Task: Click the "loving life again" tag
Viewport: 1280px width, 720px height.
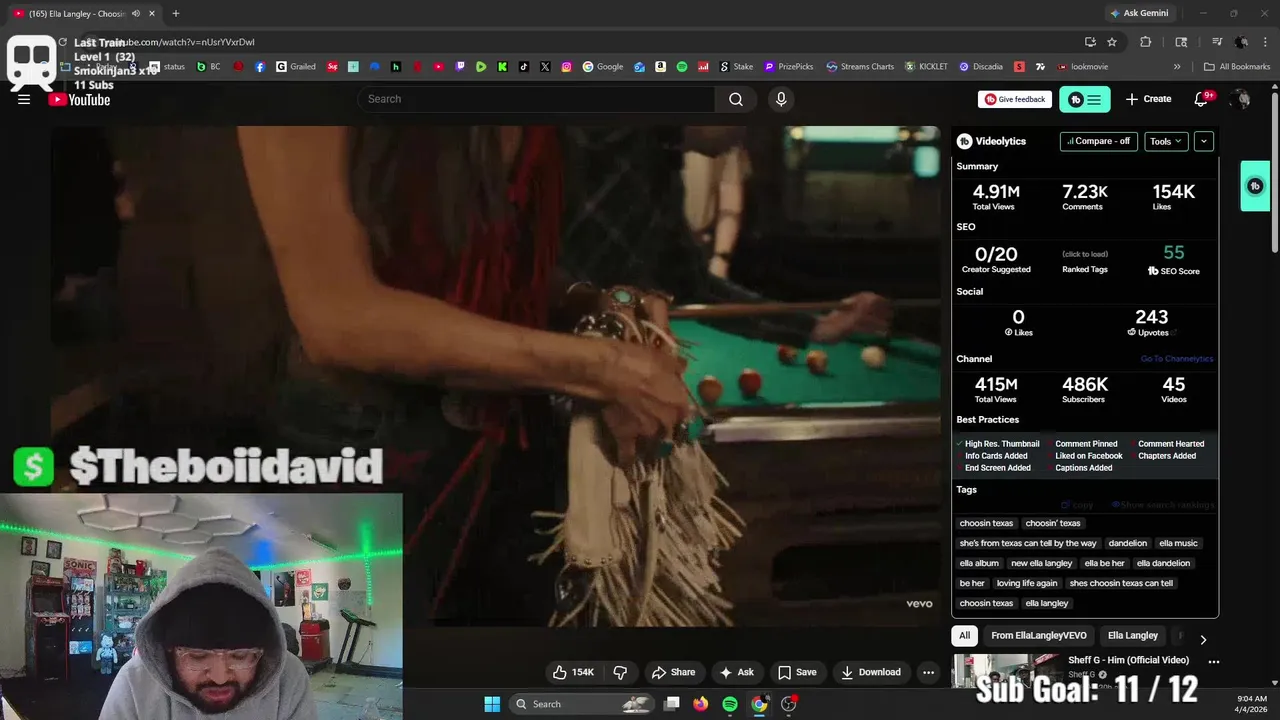Action: 1027,583
